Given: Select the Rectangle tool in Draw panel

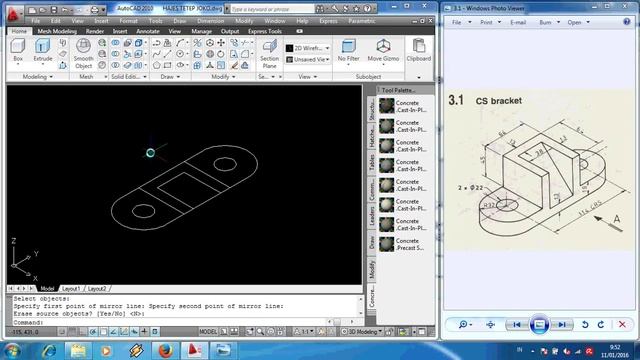Looking at the screenshot, I should pyautogui.click(x=167, y=65).
